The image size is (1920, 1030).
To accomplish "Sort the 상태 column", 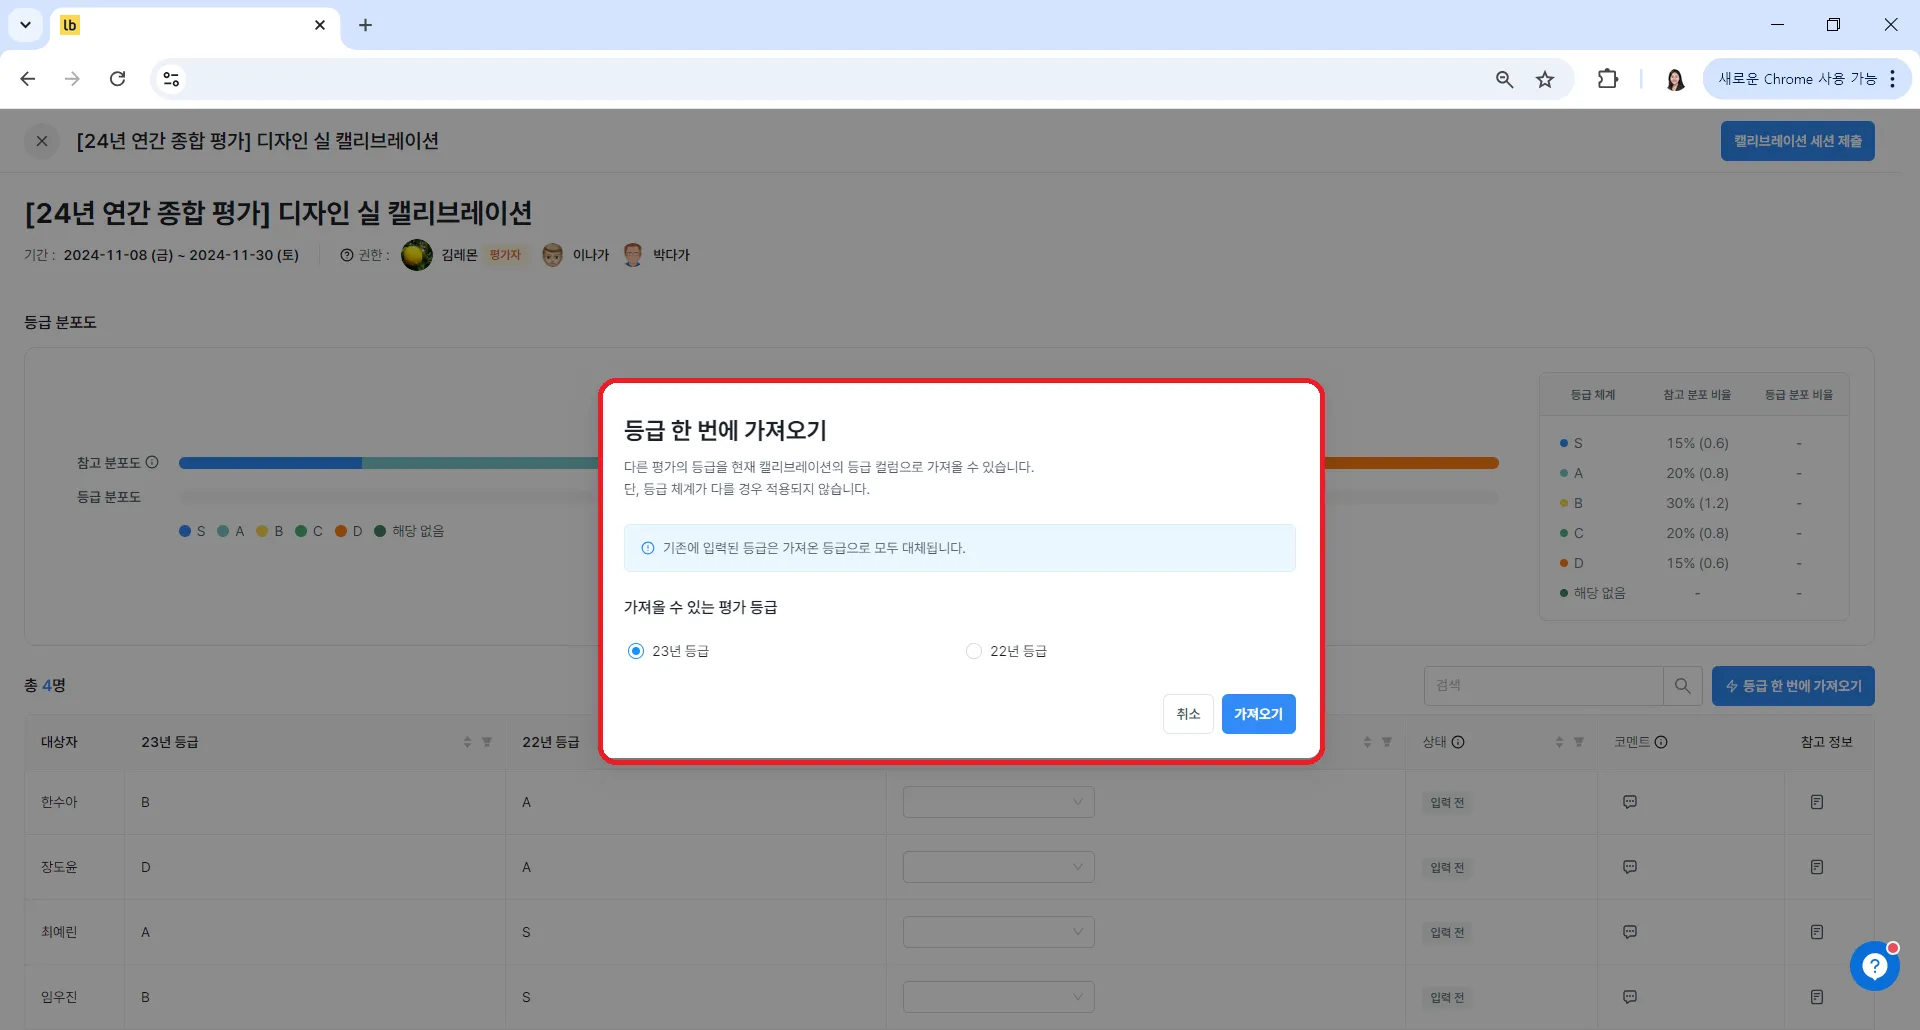I will [x=1559, y=742].
